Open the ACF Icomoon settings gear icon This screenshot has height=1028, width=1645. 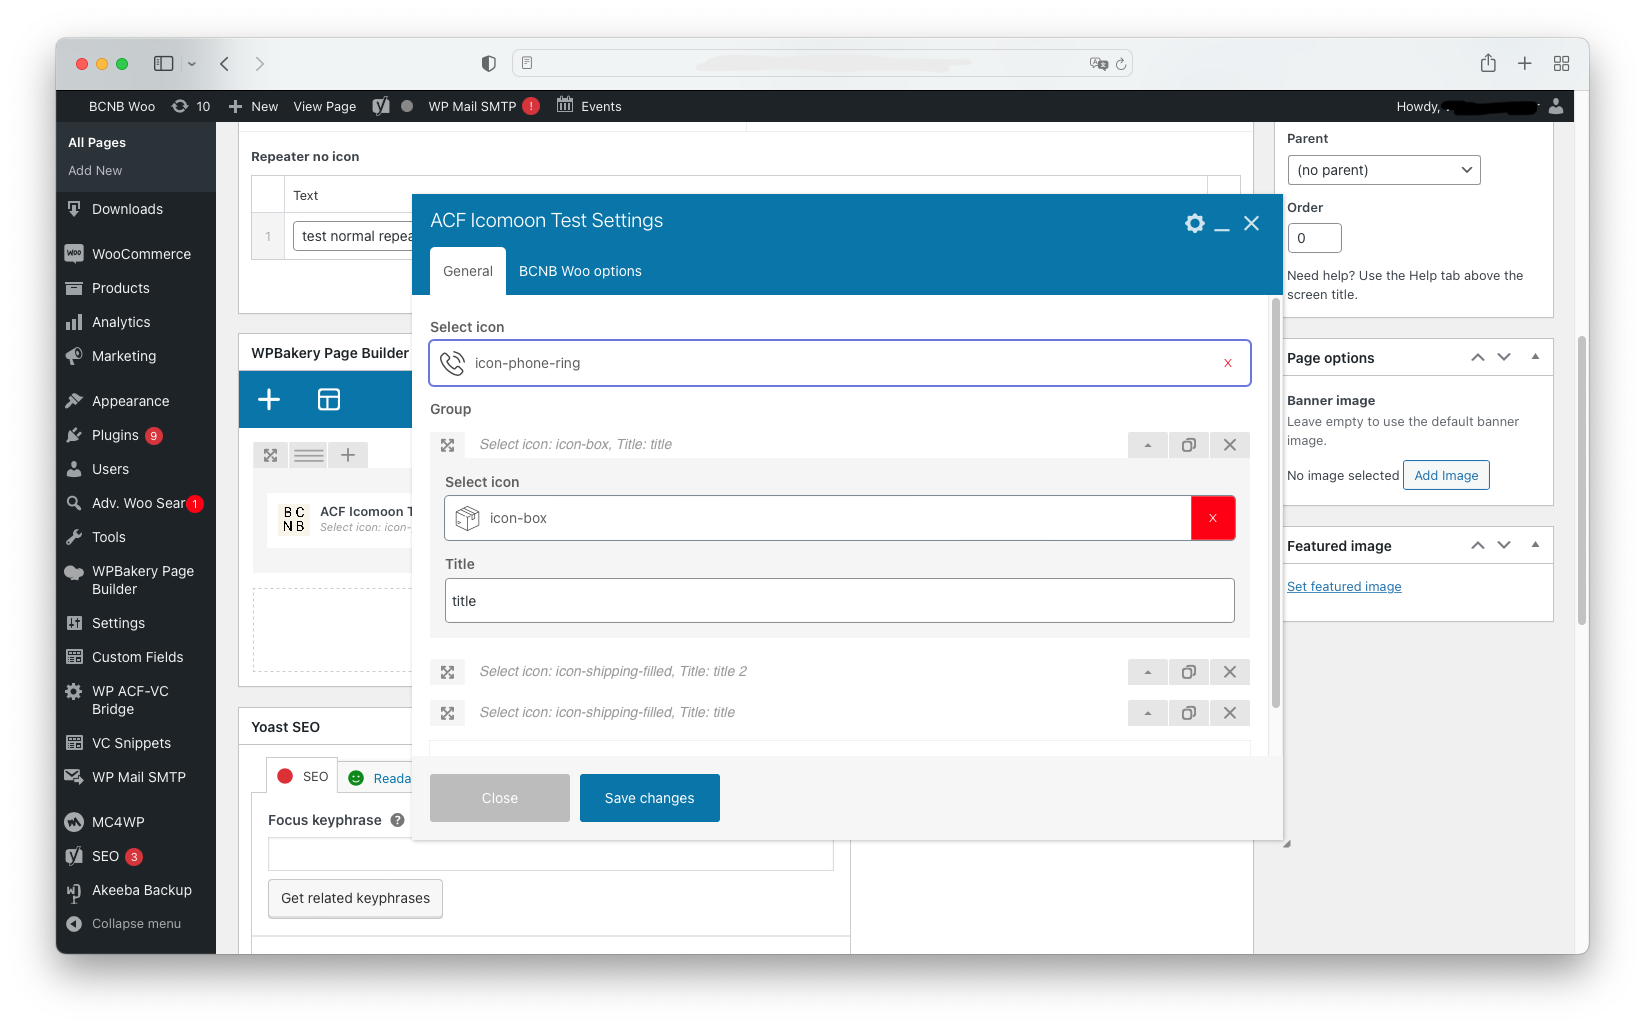pyautogui.click(x=1194, y=223)
